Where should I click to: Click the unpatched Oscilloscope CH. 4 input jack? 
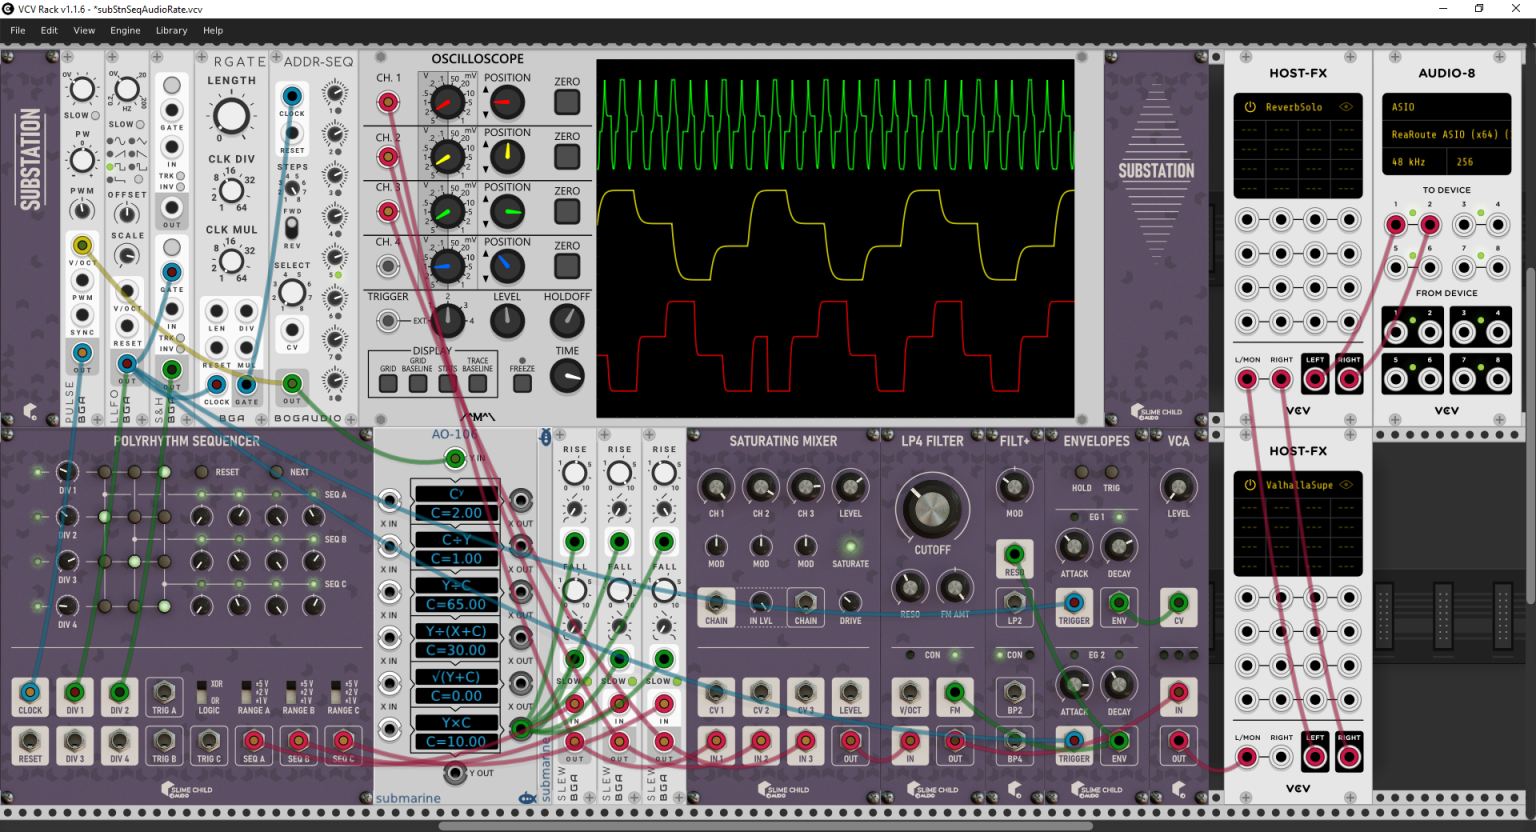tap(388, 266)
